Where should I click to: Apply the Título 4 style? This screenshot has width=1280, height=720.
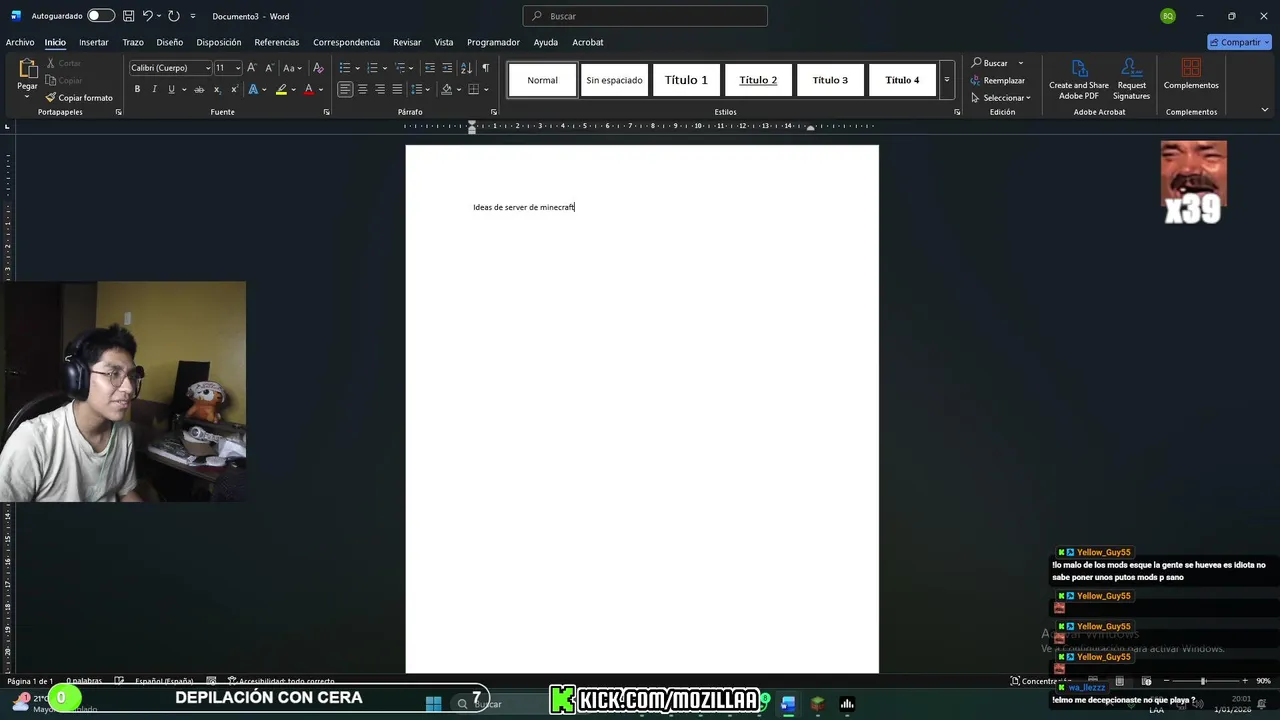pos(902,80)
